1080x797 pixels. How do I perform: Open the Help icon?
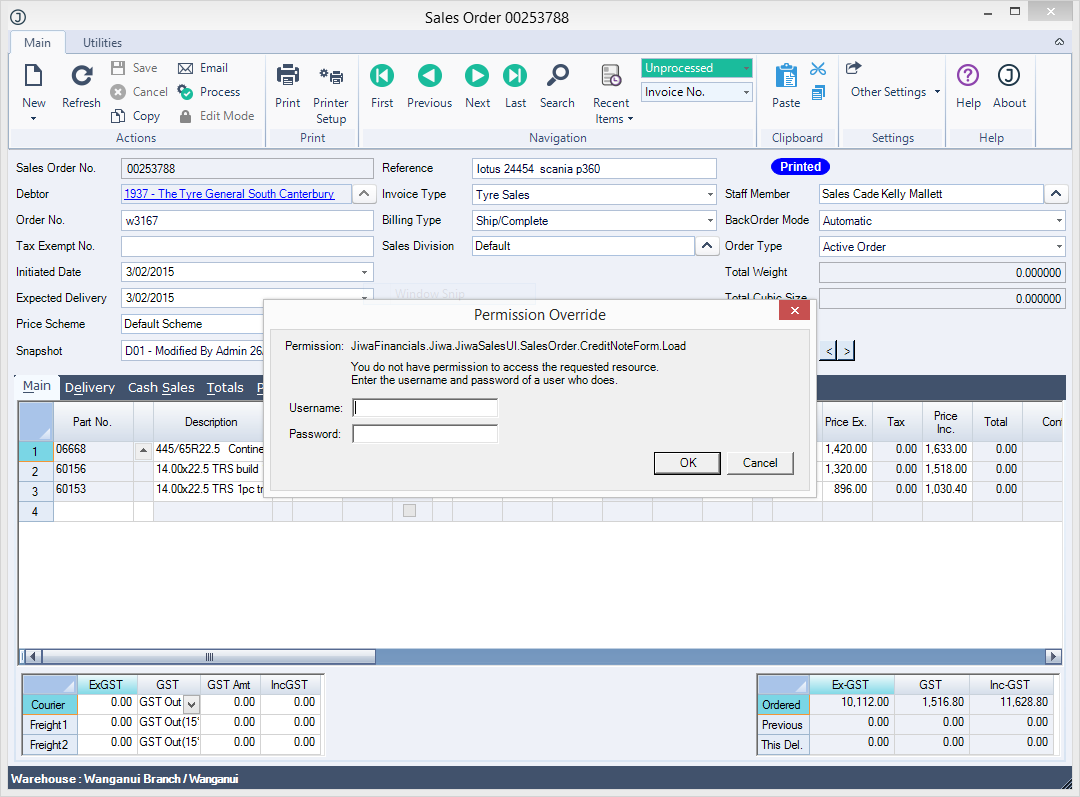pyautogui.click(x=968, y=77)
